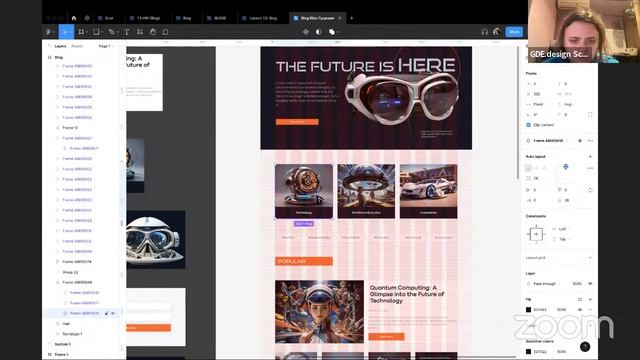Open fill styles icon
Image resolution: width=640 pixels, height=360 pixels.
[580, 300]
